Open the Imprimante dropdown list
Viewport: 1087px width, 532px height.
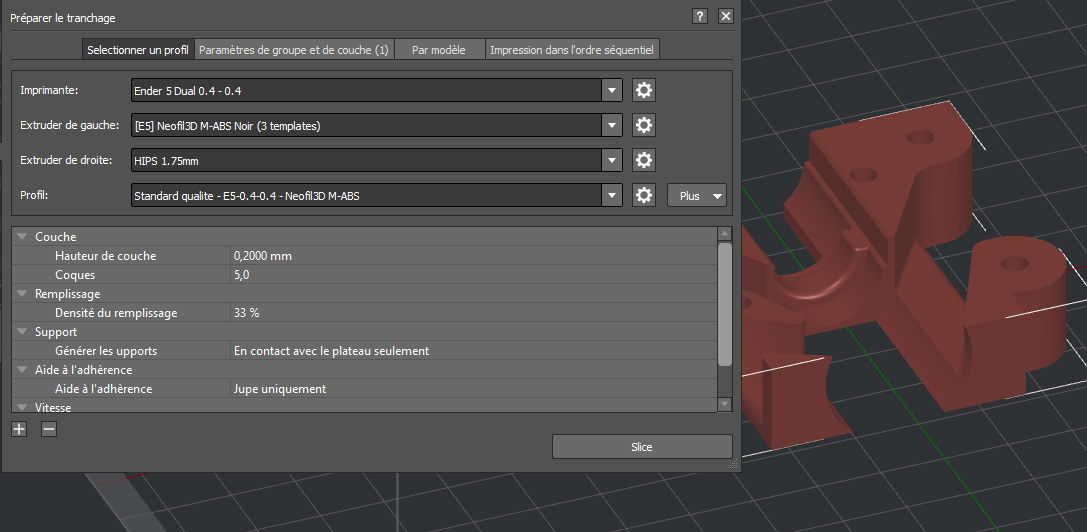click(x=611, y=90)
